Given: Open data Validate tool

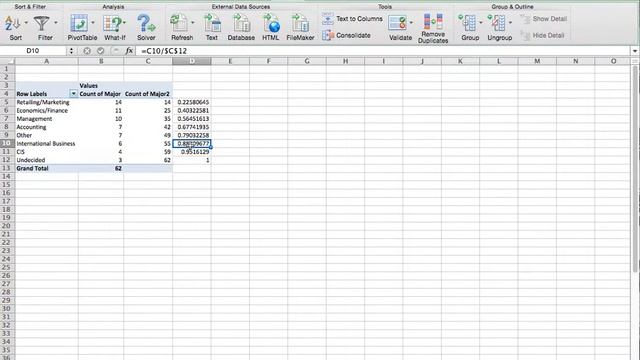Looking at the screenshot, I should click(x=397, y=23).
